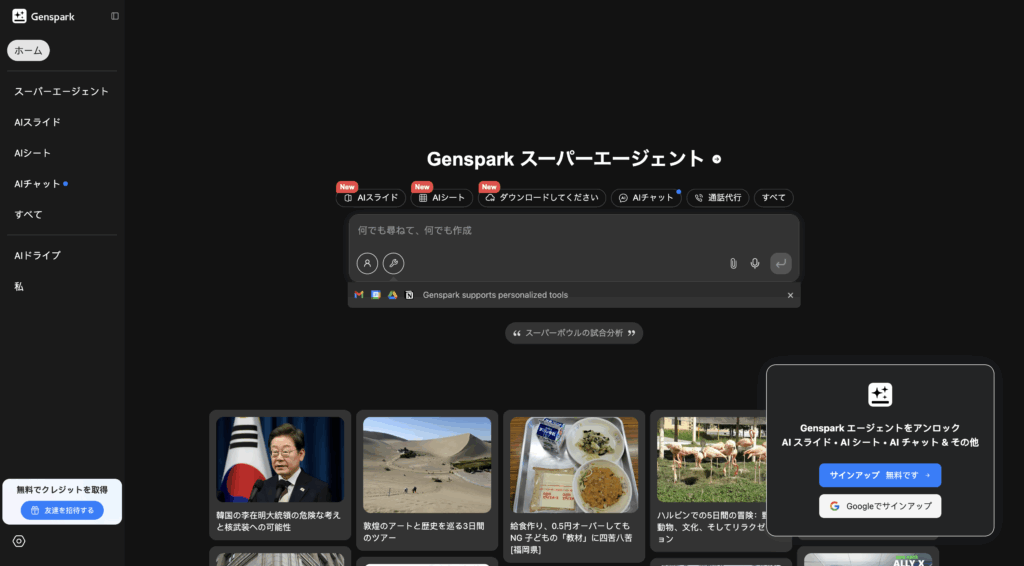Click the サインアップ 無料です button
Image resolution: width=1024 pixels, height=566 pixels.
click(880, 475)
